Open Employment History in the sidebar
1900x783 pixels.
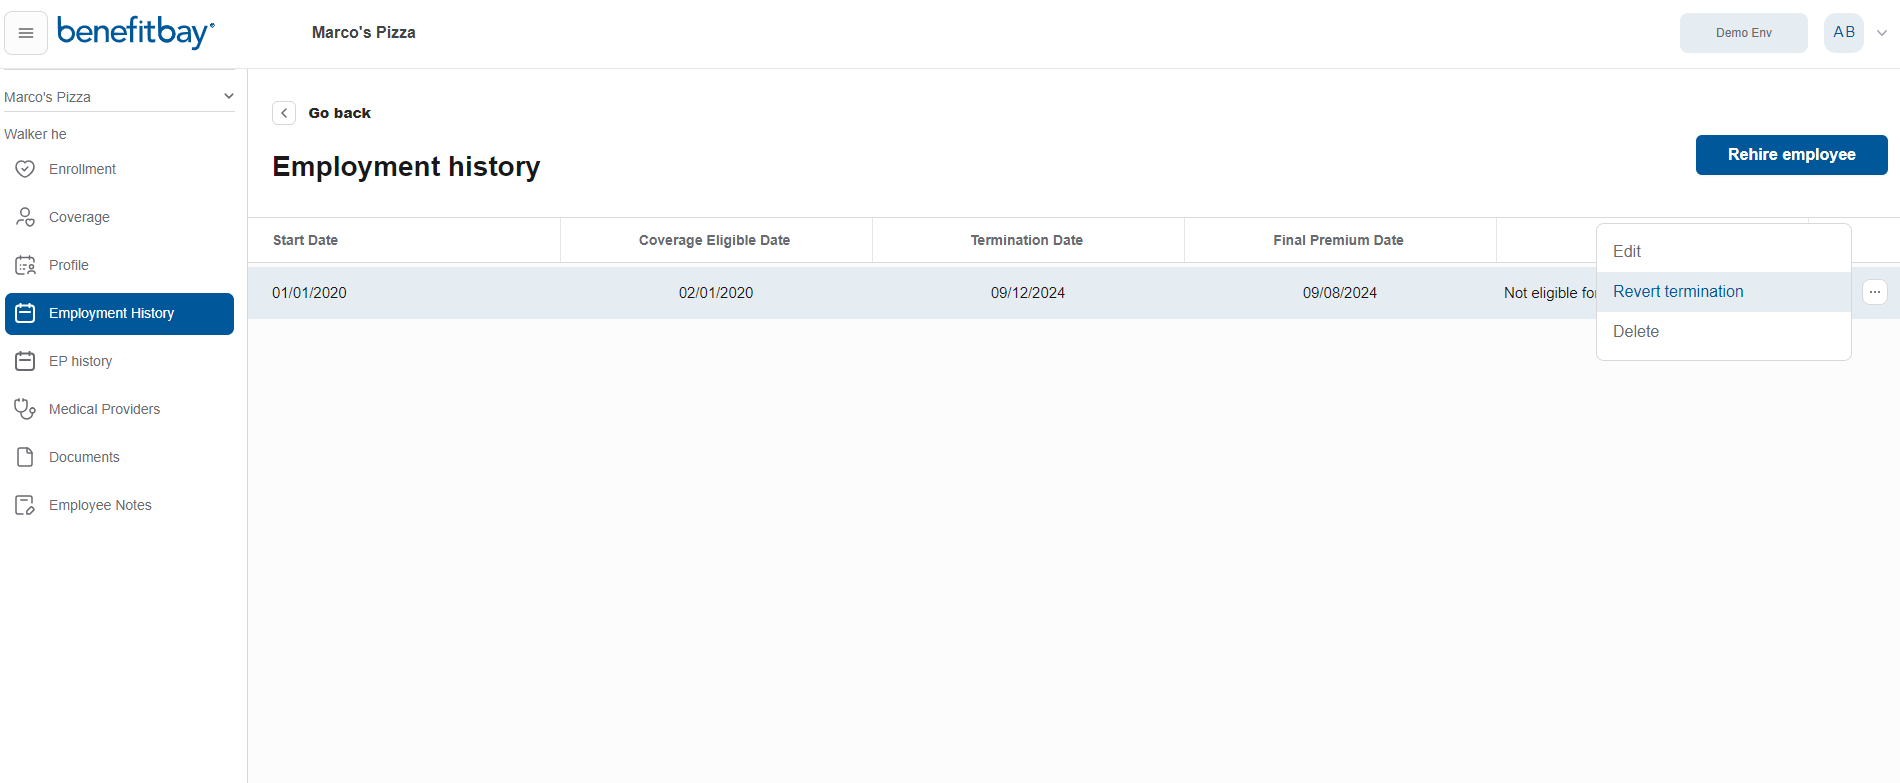click(x=119, y=314)
